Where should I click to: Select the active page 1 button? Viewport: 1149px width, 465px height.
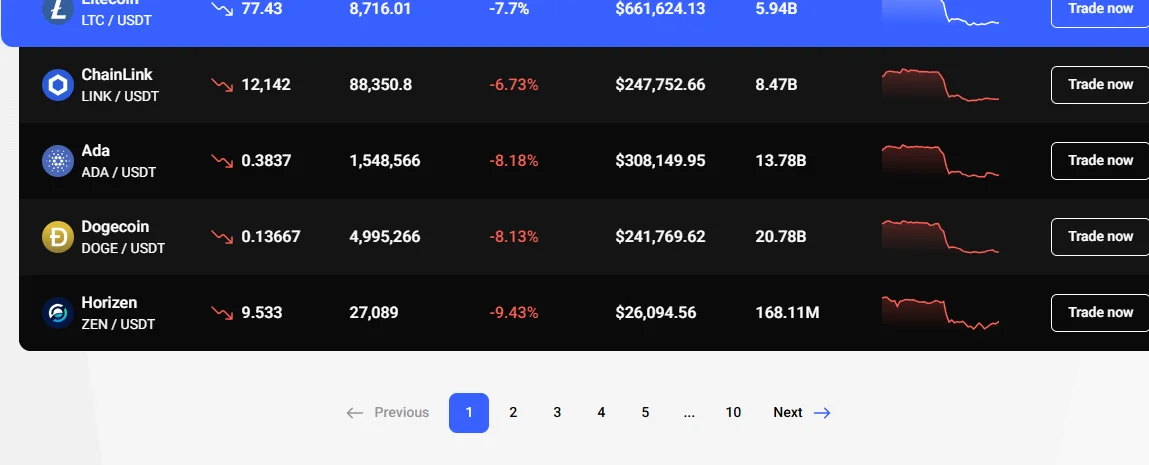point(469,413)
